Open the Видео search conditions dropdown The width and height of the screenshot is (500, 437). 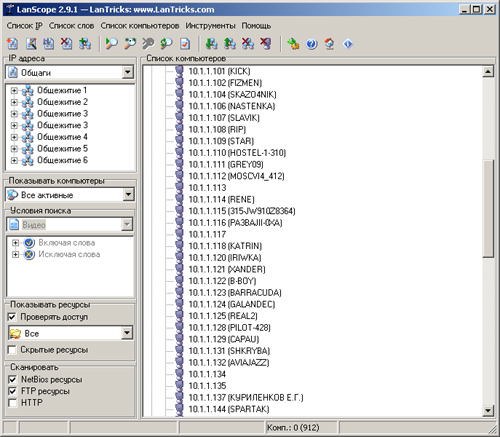coord(127,224)
